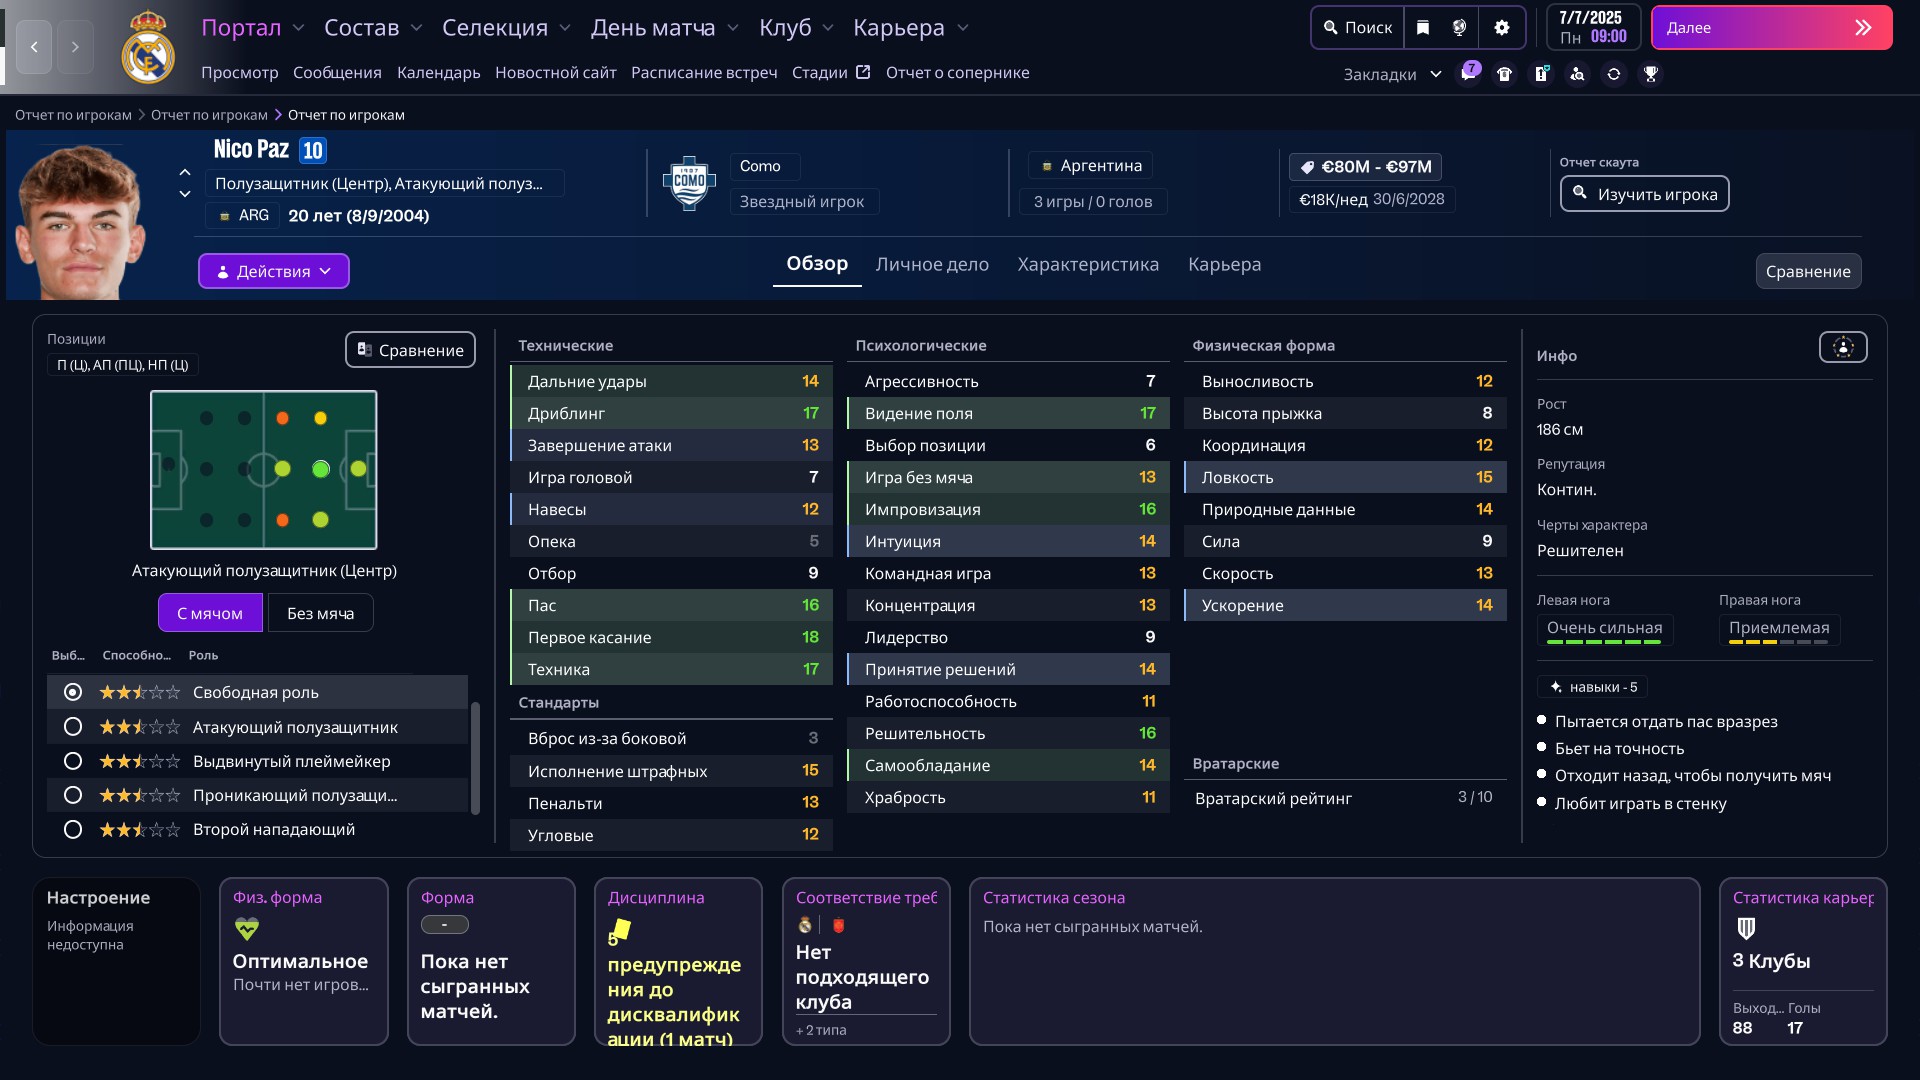Click the globe icon in top bar
This screenshot has width=1920, height=1080.
[x=1460, y=28]
